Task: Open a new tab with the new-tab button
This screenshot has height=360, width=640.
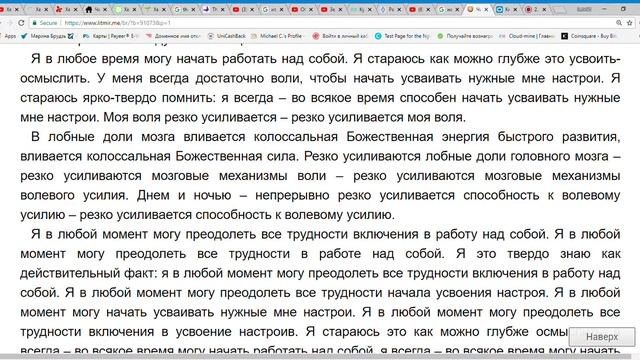Action: pyautogui.click(x=558, y=9)
